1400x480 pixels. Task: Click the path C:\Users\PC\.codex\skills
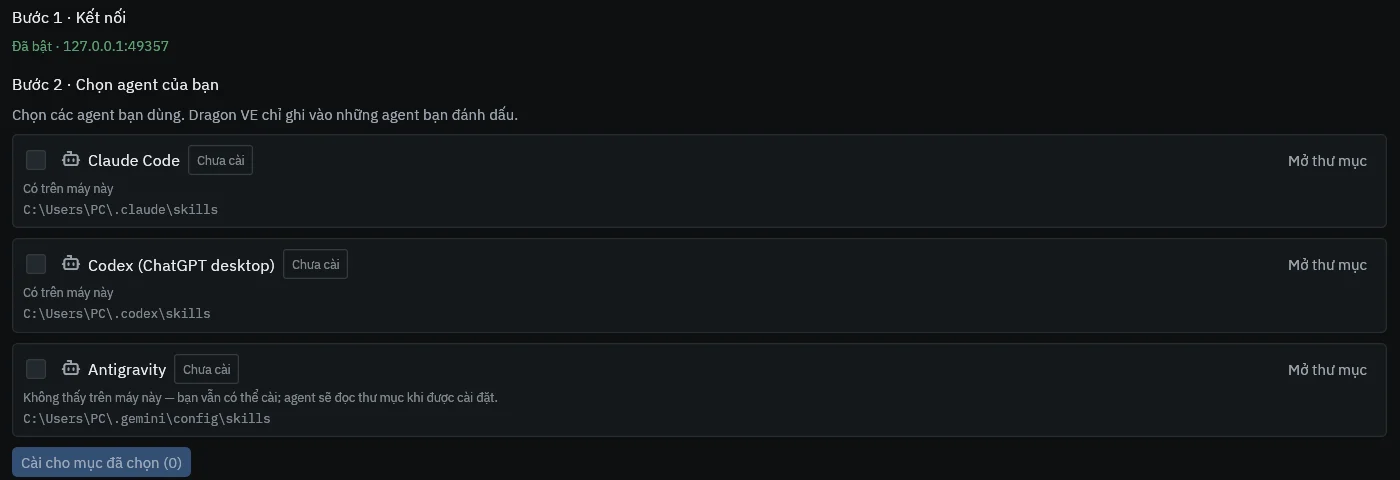[x=117, y=314]
